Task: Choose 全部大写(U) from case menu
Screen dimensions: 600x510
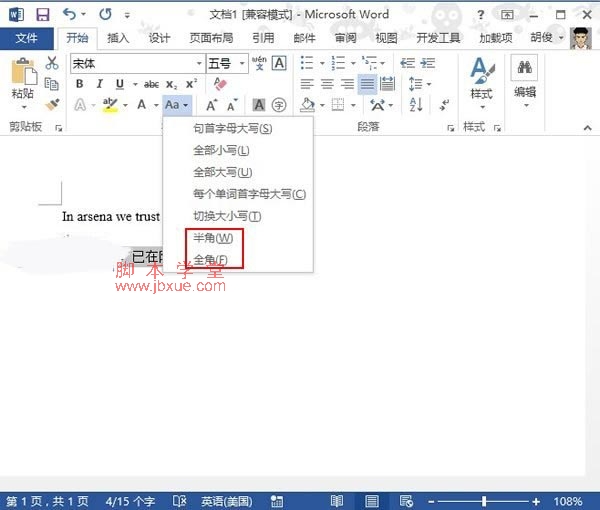Action: (x=223, y=172)
